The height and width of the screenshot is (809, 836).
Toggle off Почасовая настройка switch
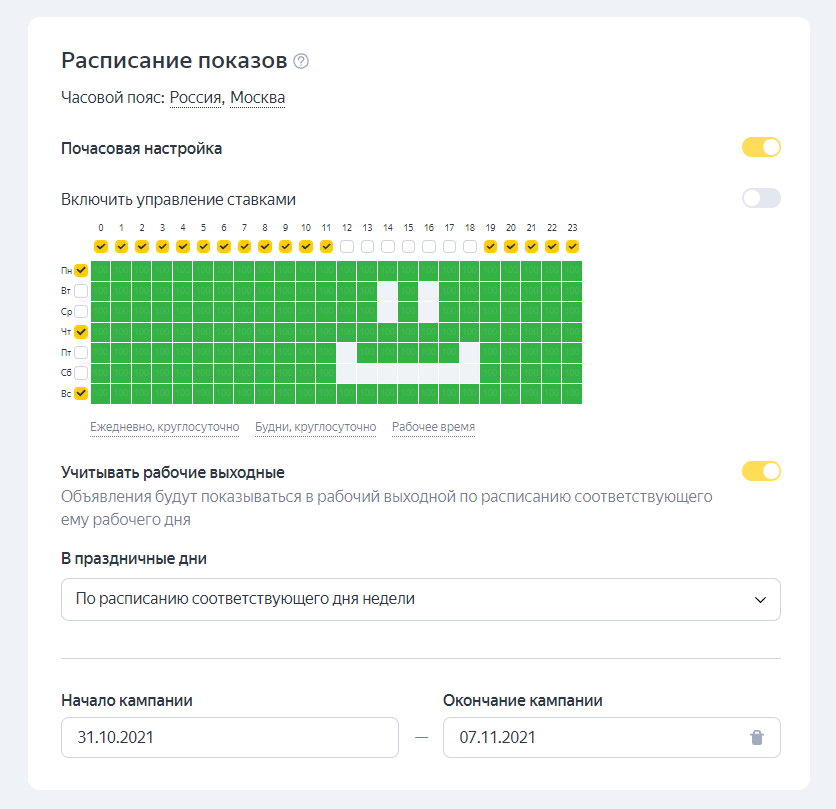[x=760, y=148]
